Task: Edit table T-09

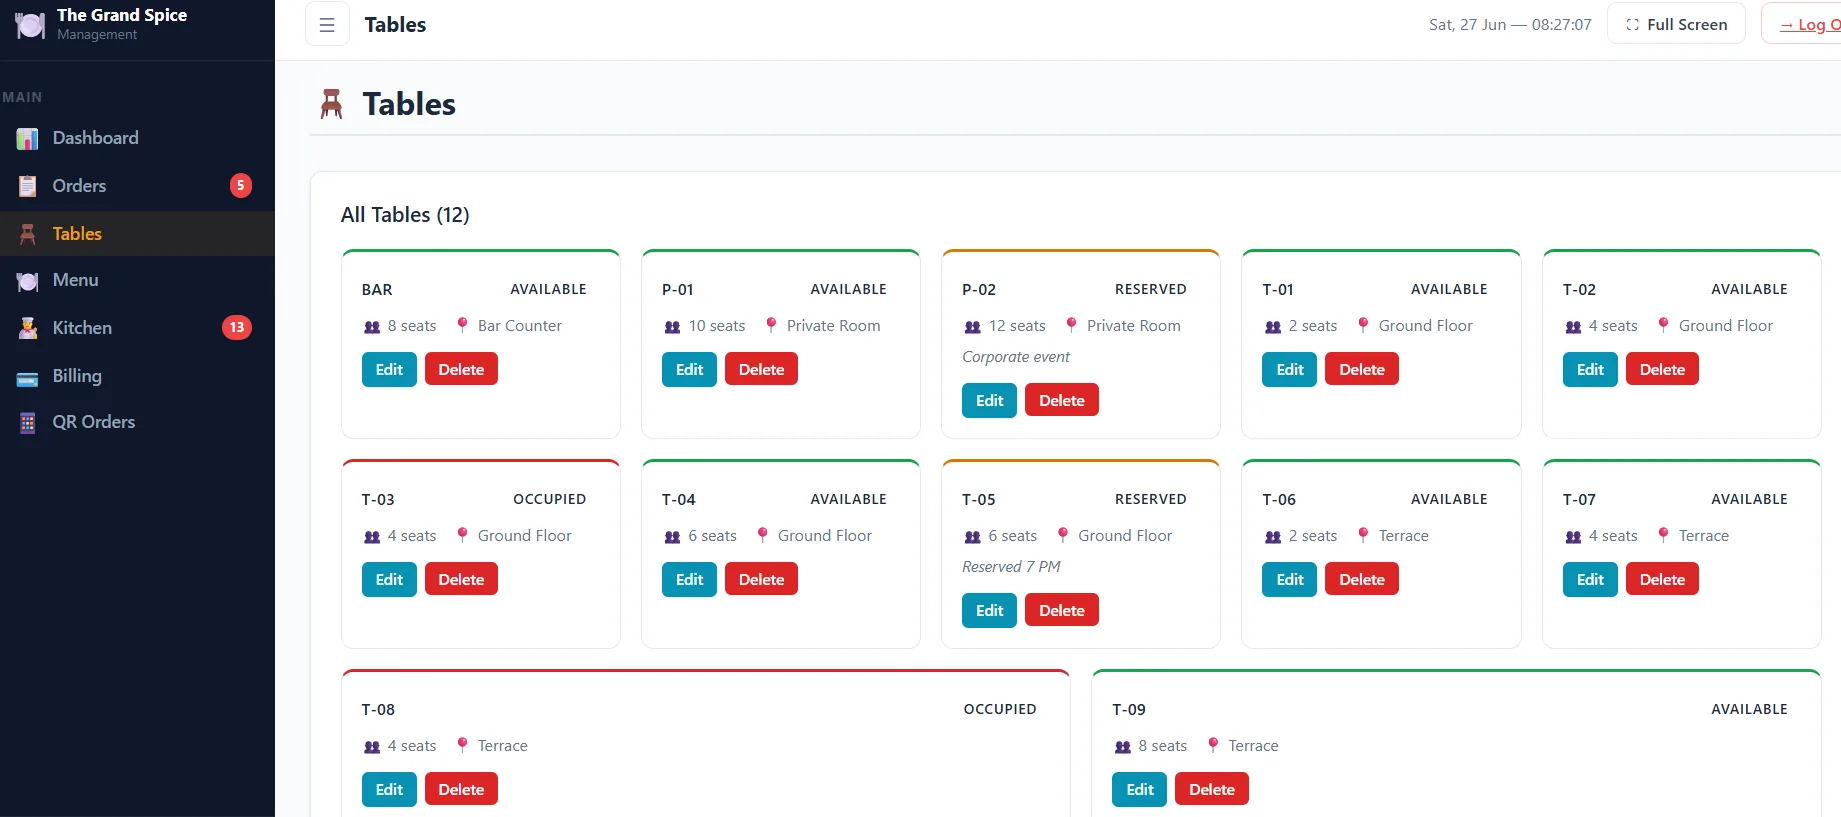Action: (x=1139, y=789)
